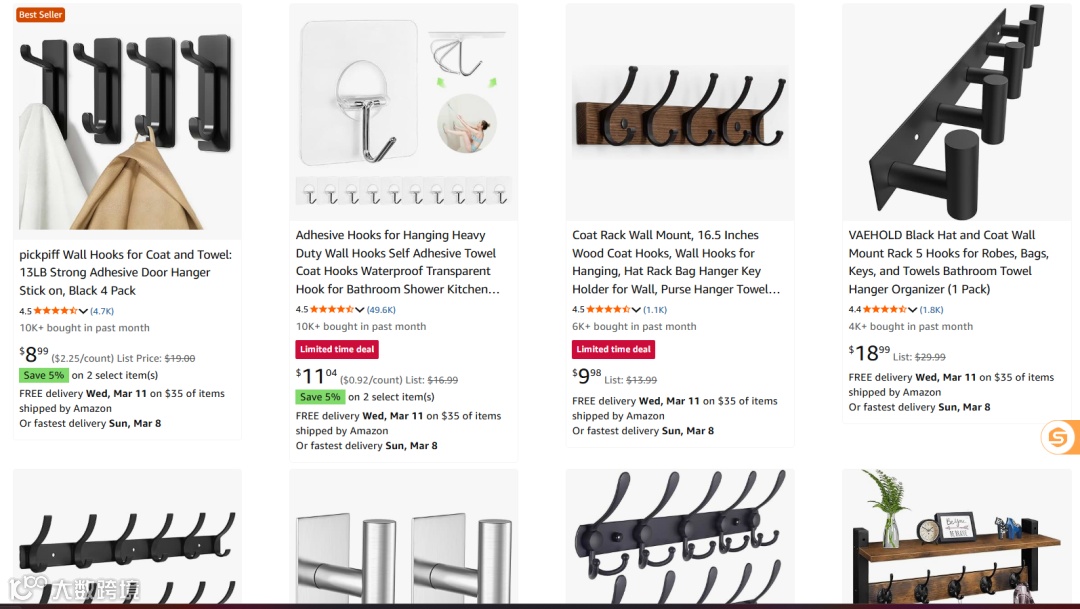
Task: Open the 49.6K reviews link
Action: pyautogui.click(x=381, y=310)
